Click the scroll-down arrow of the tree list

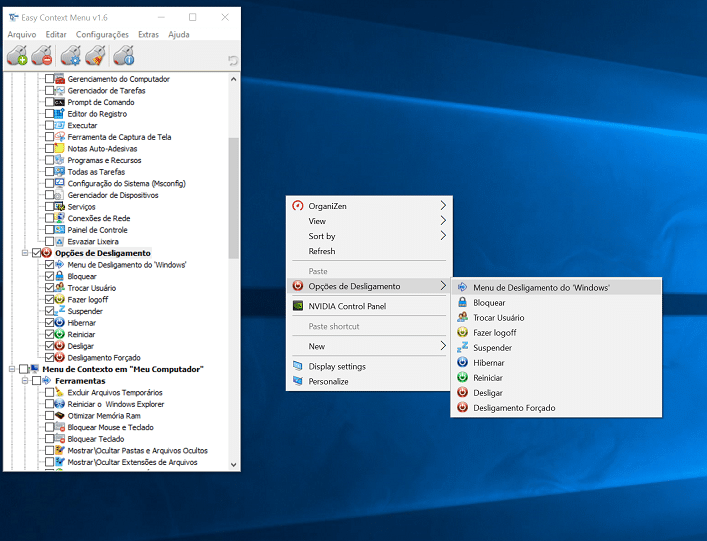tap(234, 464)
